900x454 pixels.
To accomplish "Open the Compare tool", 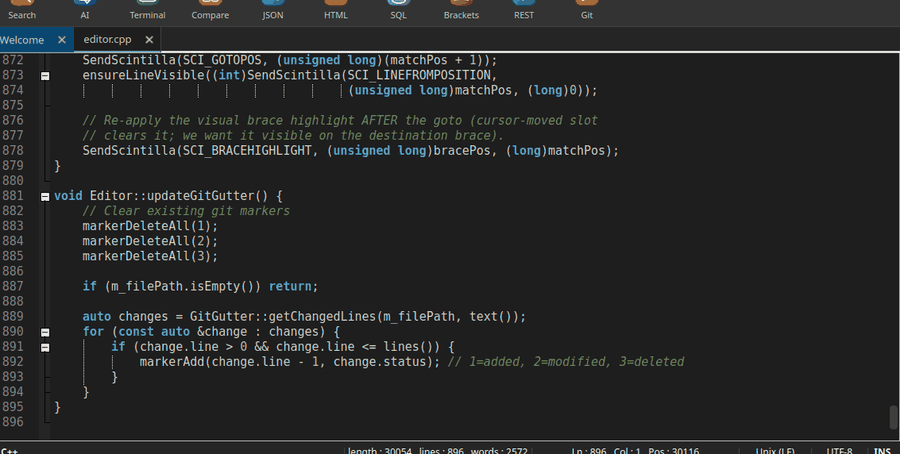I will click(210, 10).
